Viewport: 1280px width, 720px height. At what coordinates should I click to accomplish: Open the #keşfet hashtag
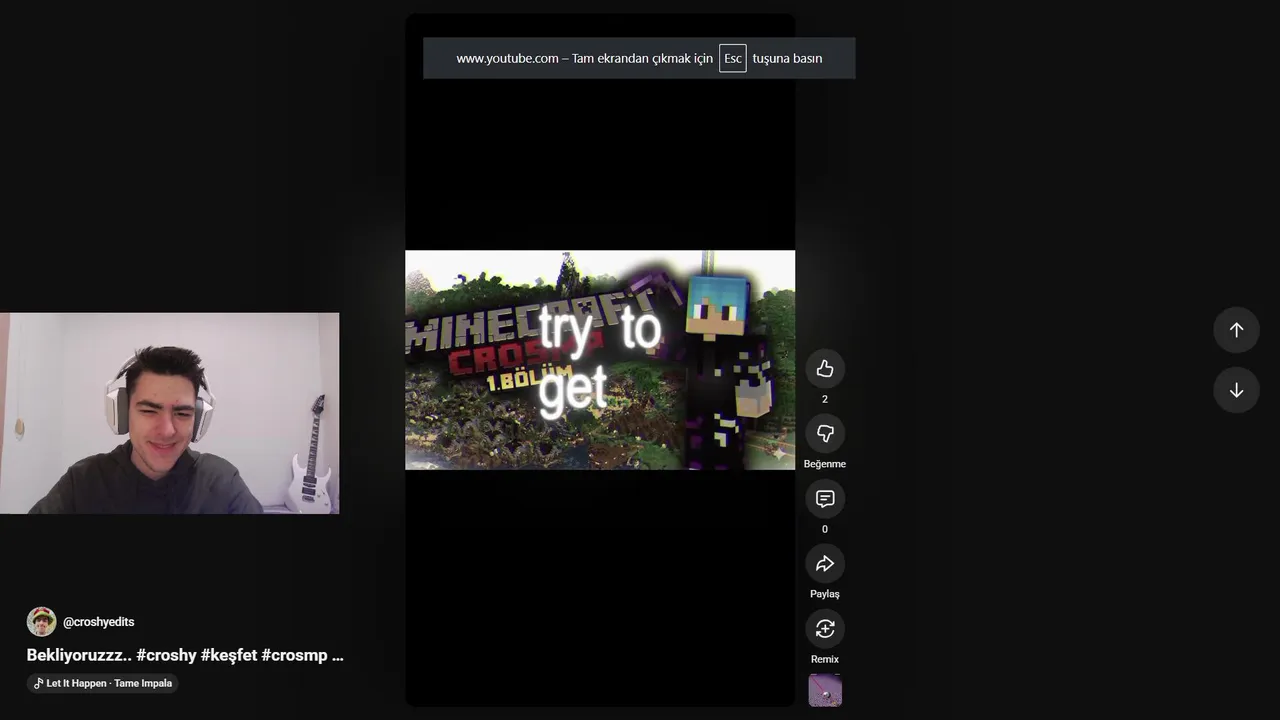tap(229, 655)
